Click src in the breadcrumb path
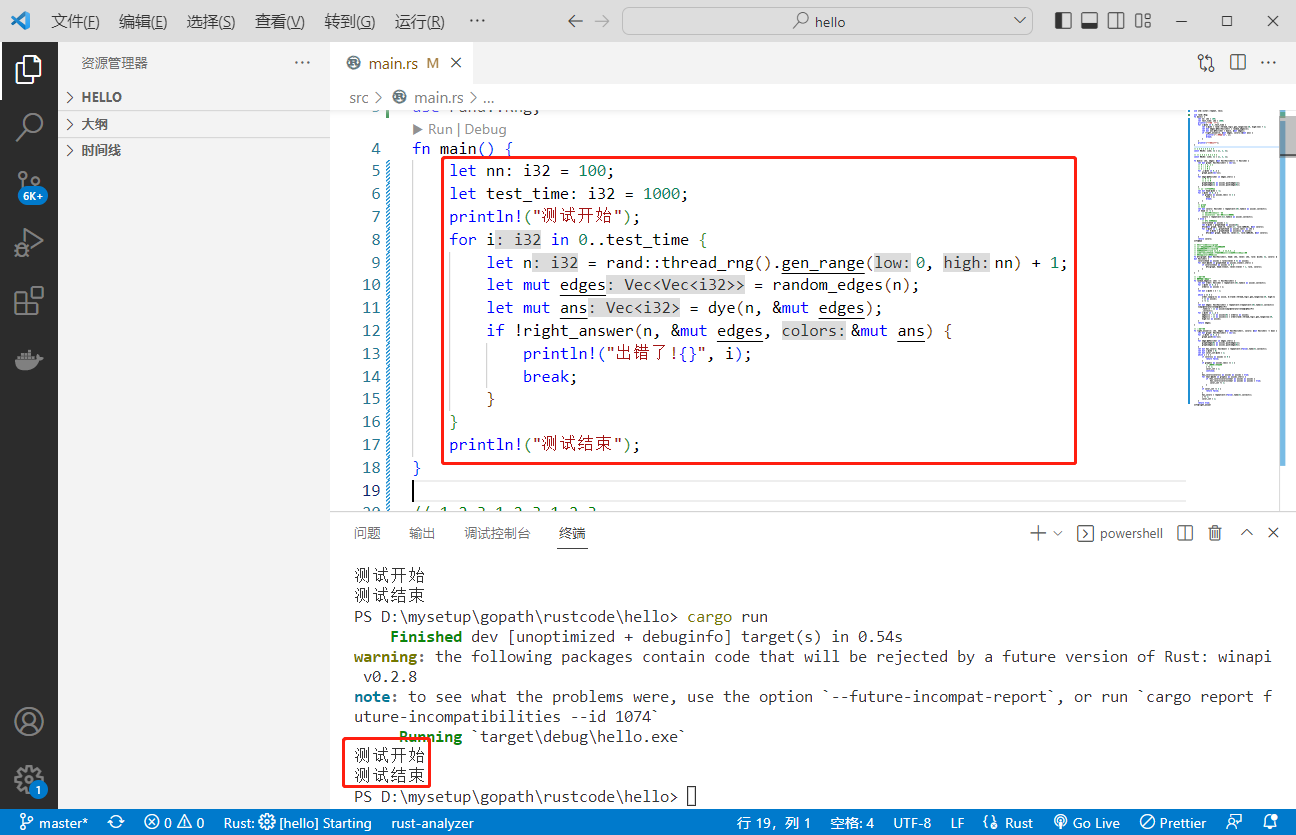 coord(359,97)
